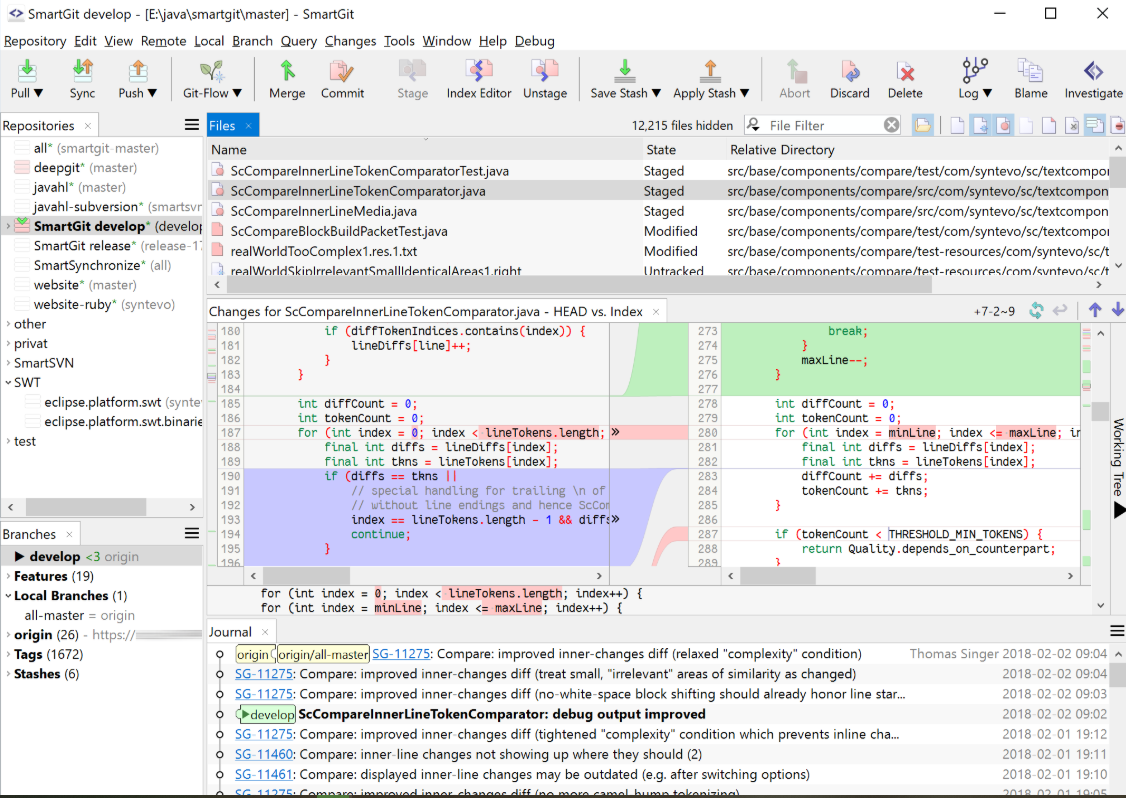Toggle the first blank-page file filter
This screenshot has width=1126, height=798.
[957, 125]
